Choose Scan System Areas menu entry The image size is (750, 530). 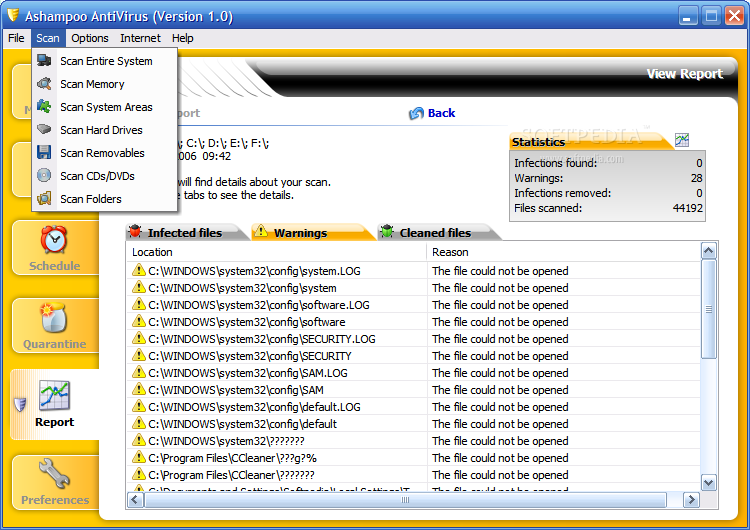pos(105,107)
